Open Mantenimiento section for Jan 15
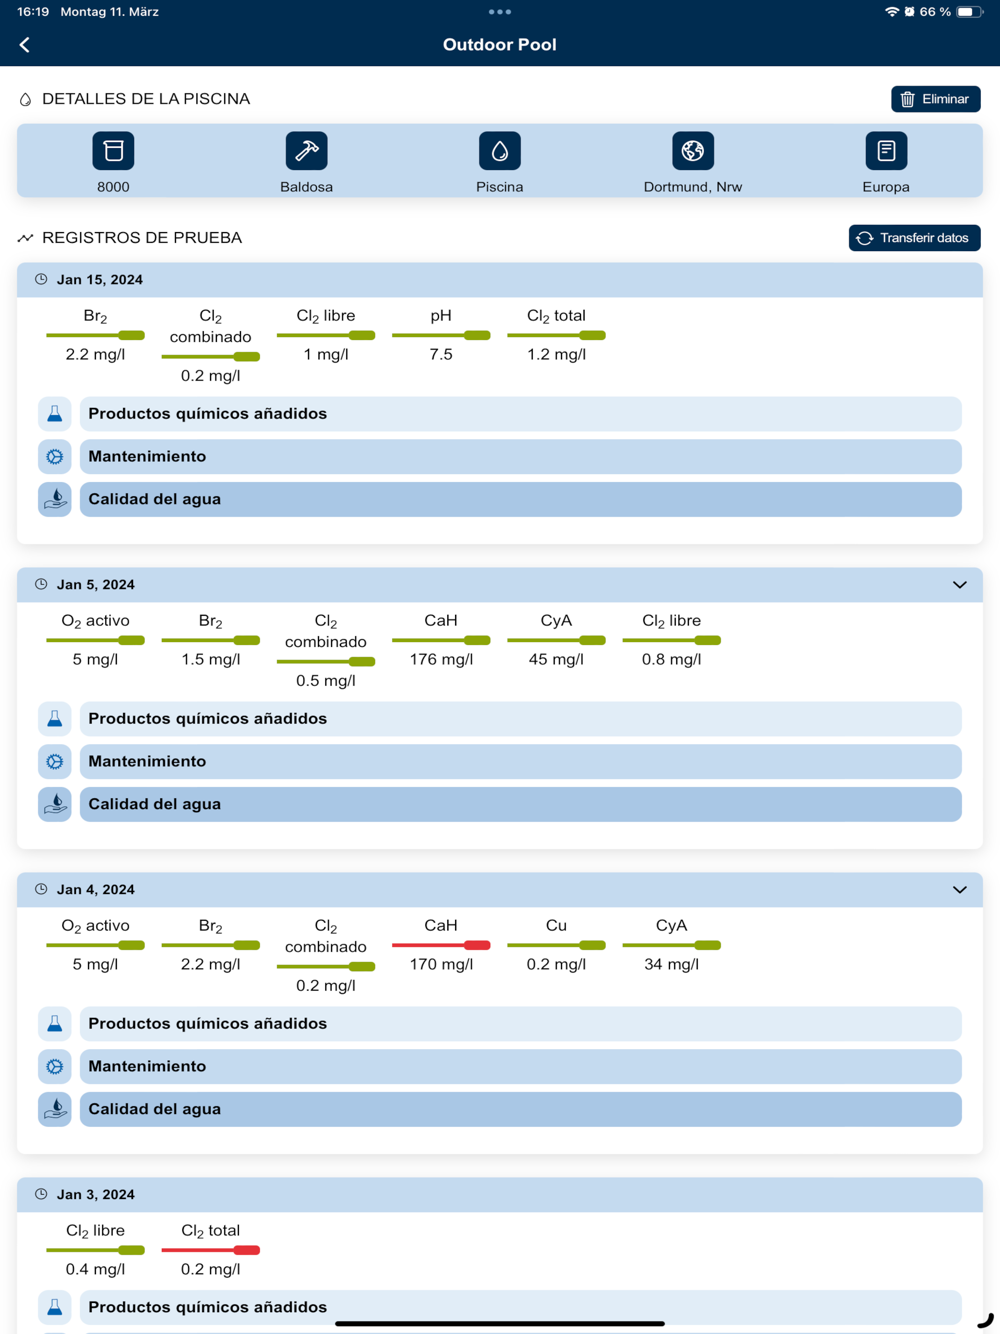The width and height of the screenshot is (1000, 1334). click(521, 457)
